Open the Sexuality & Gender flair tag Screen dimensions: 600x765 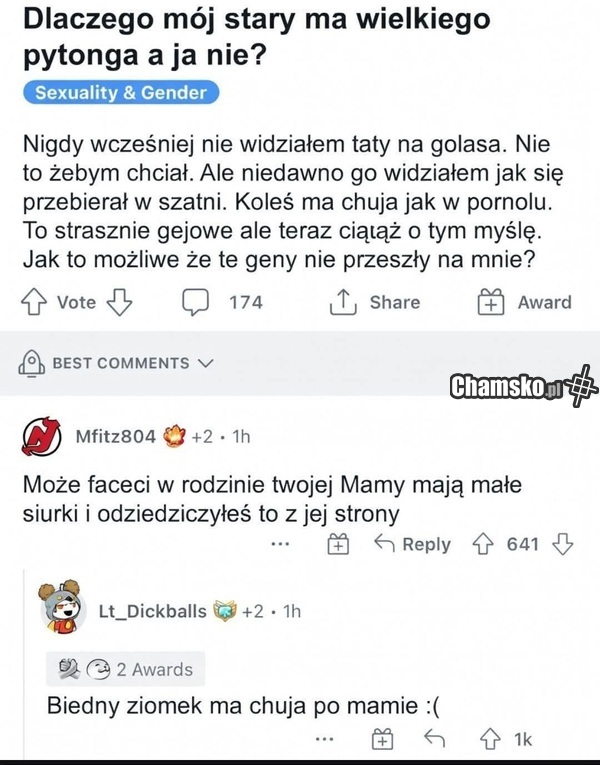120,93
